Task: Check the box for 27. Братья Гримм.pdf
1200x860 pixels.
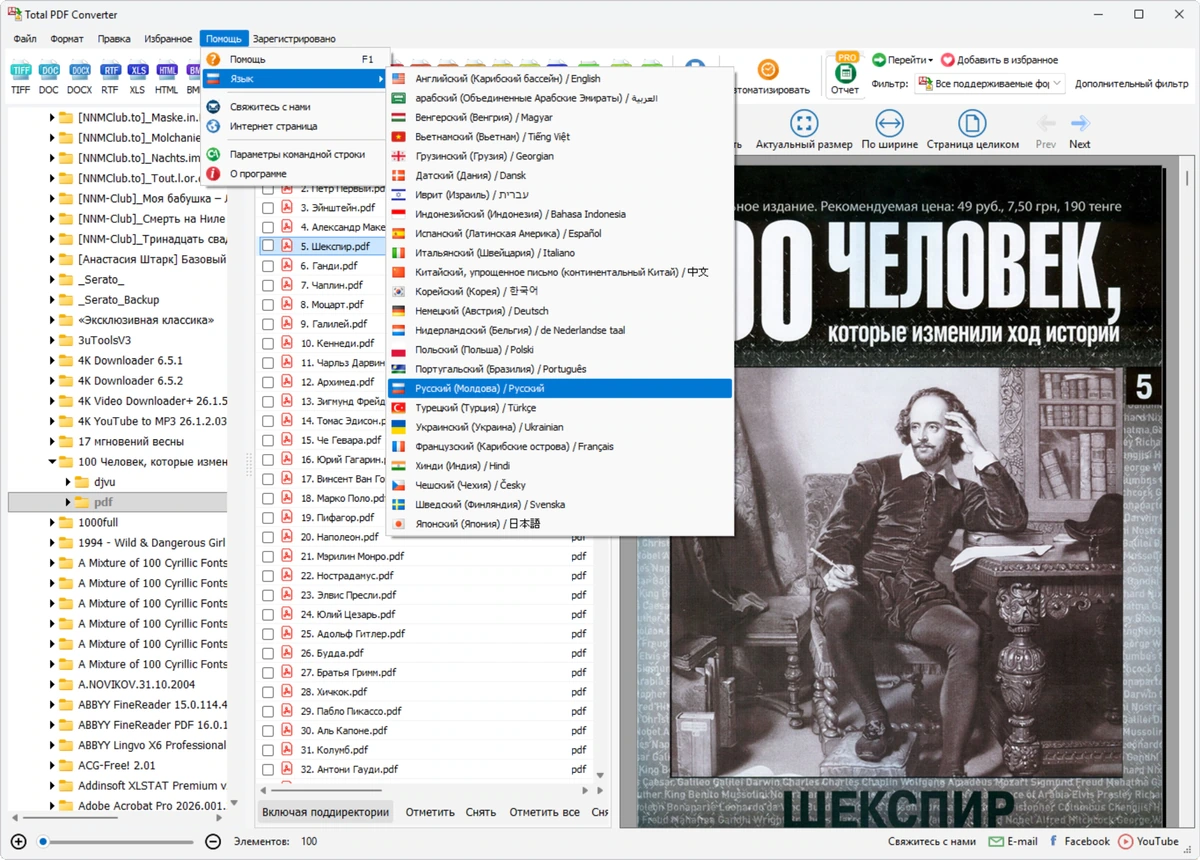Action: [x=268, y=673]
